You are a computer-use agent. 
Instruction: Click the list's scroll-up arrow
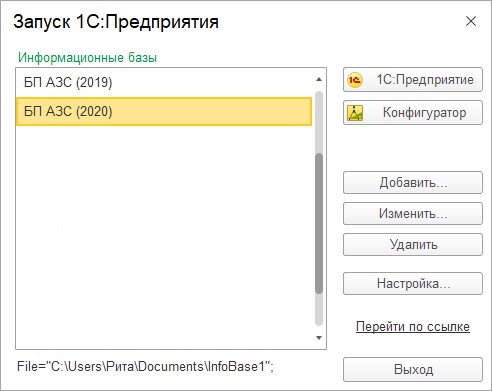pos(319,79)
